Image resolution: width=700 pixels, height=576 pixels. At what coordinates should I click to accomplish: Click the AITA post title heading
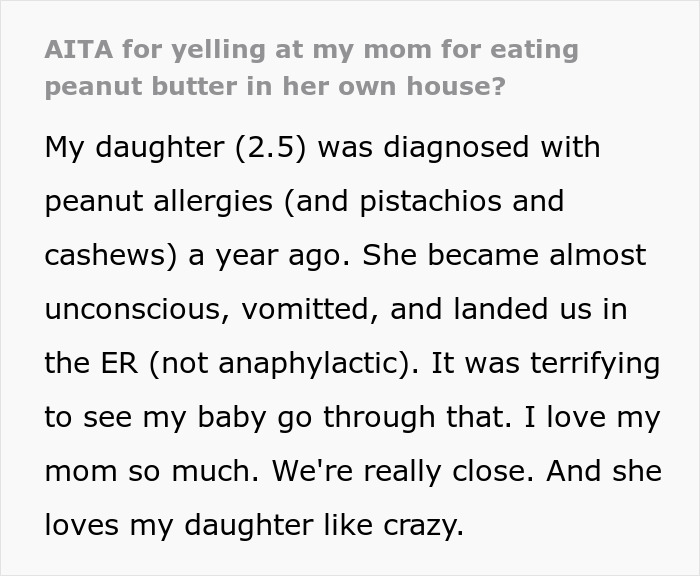point(310,67)
